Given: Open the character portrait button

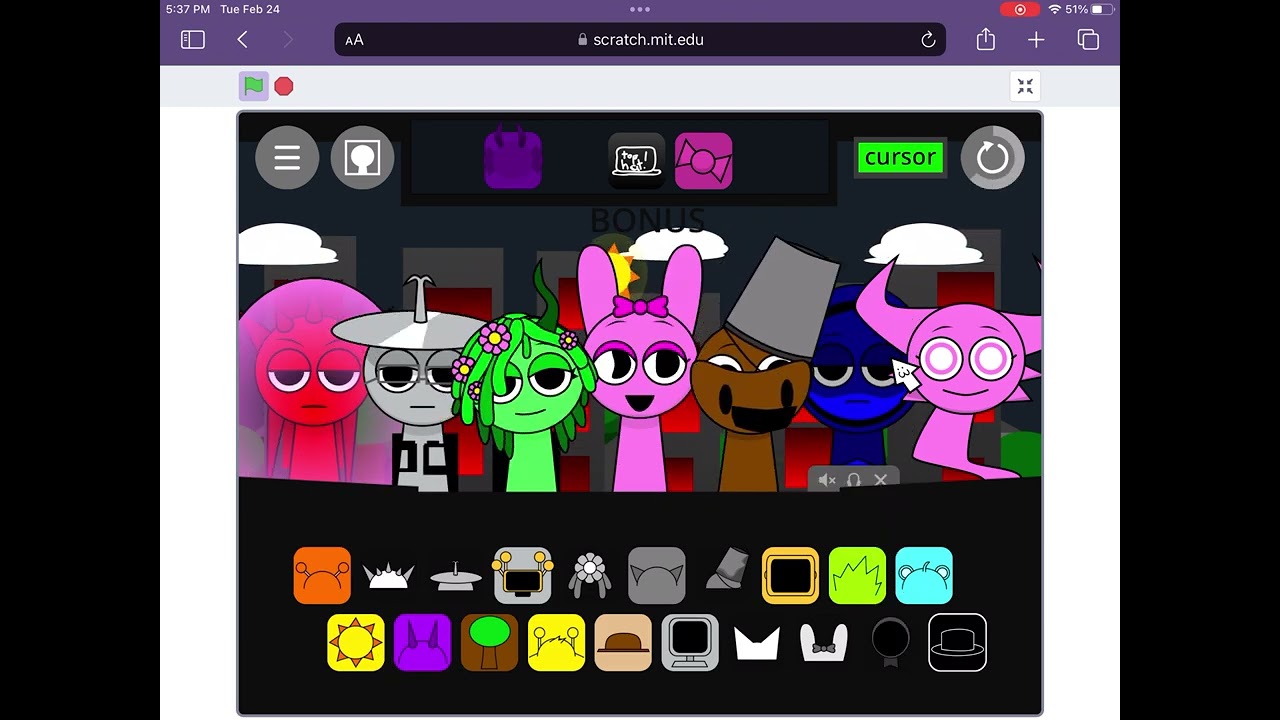Looking at the screenshot, I should click(x=362, y=157).
